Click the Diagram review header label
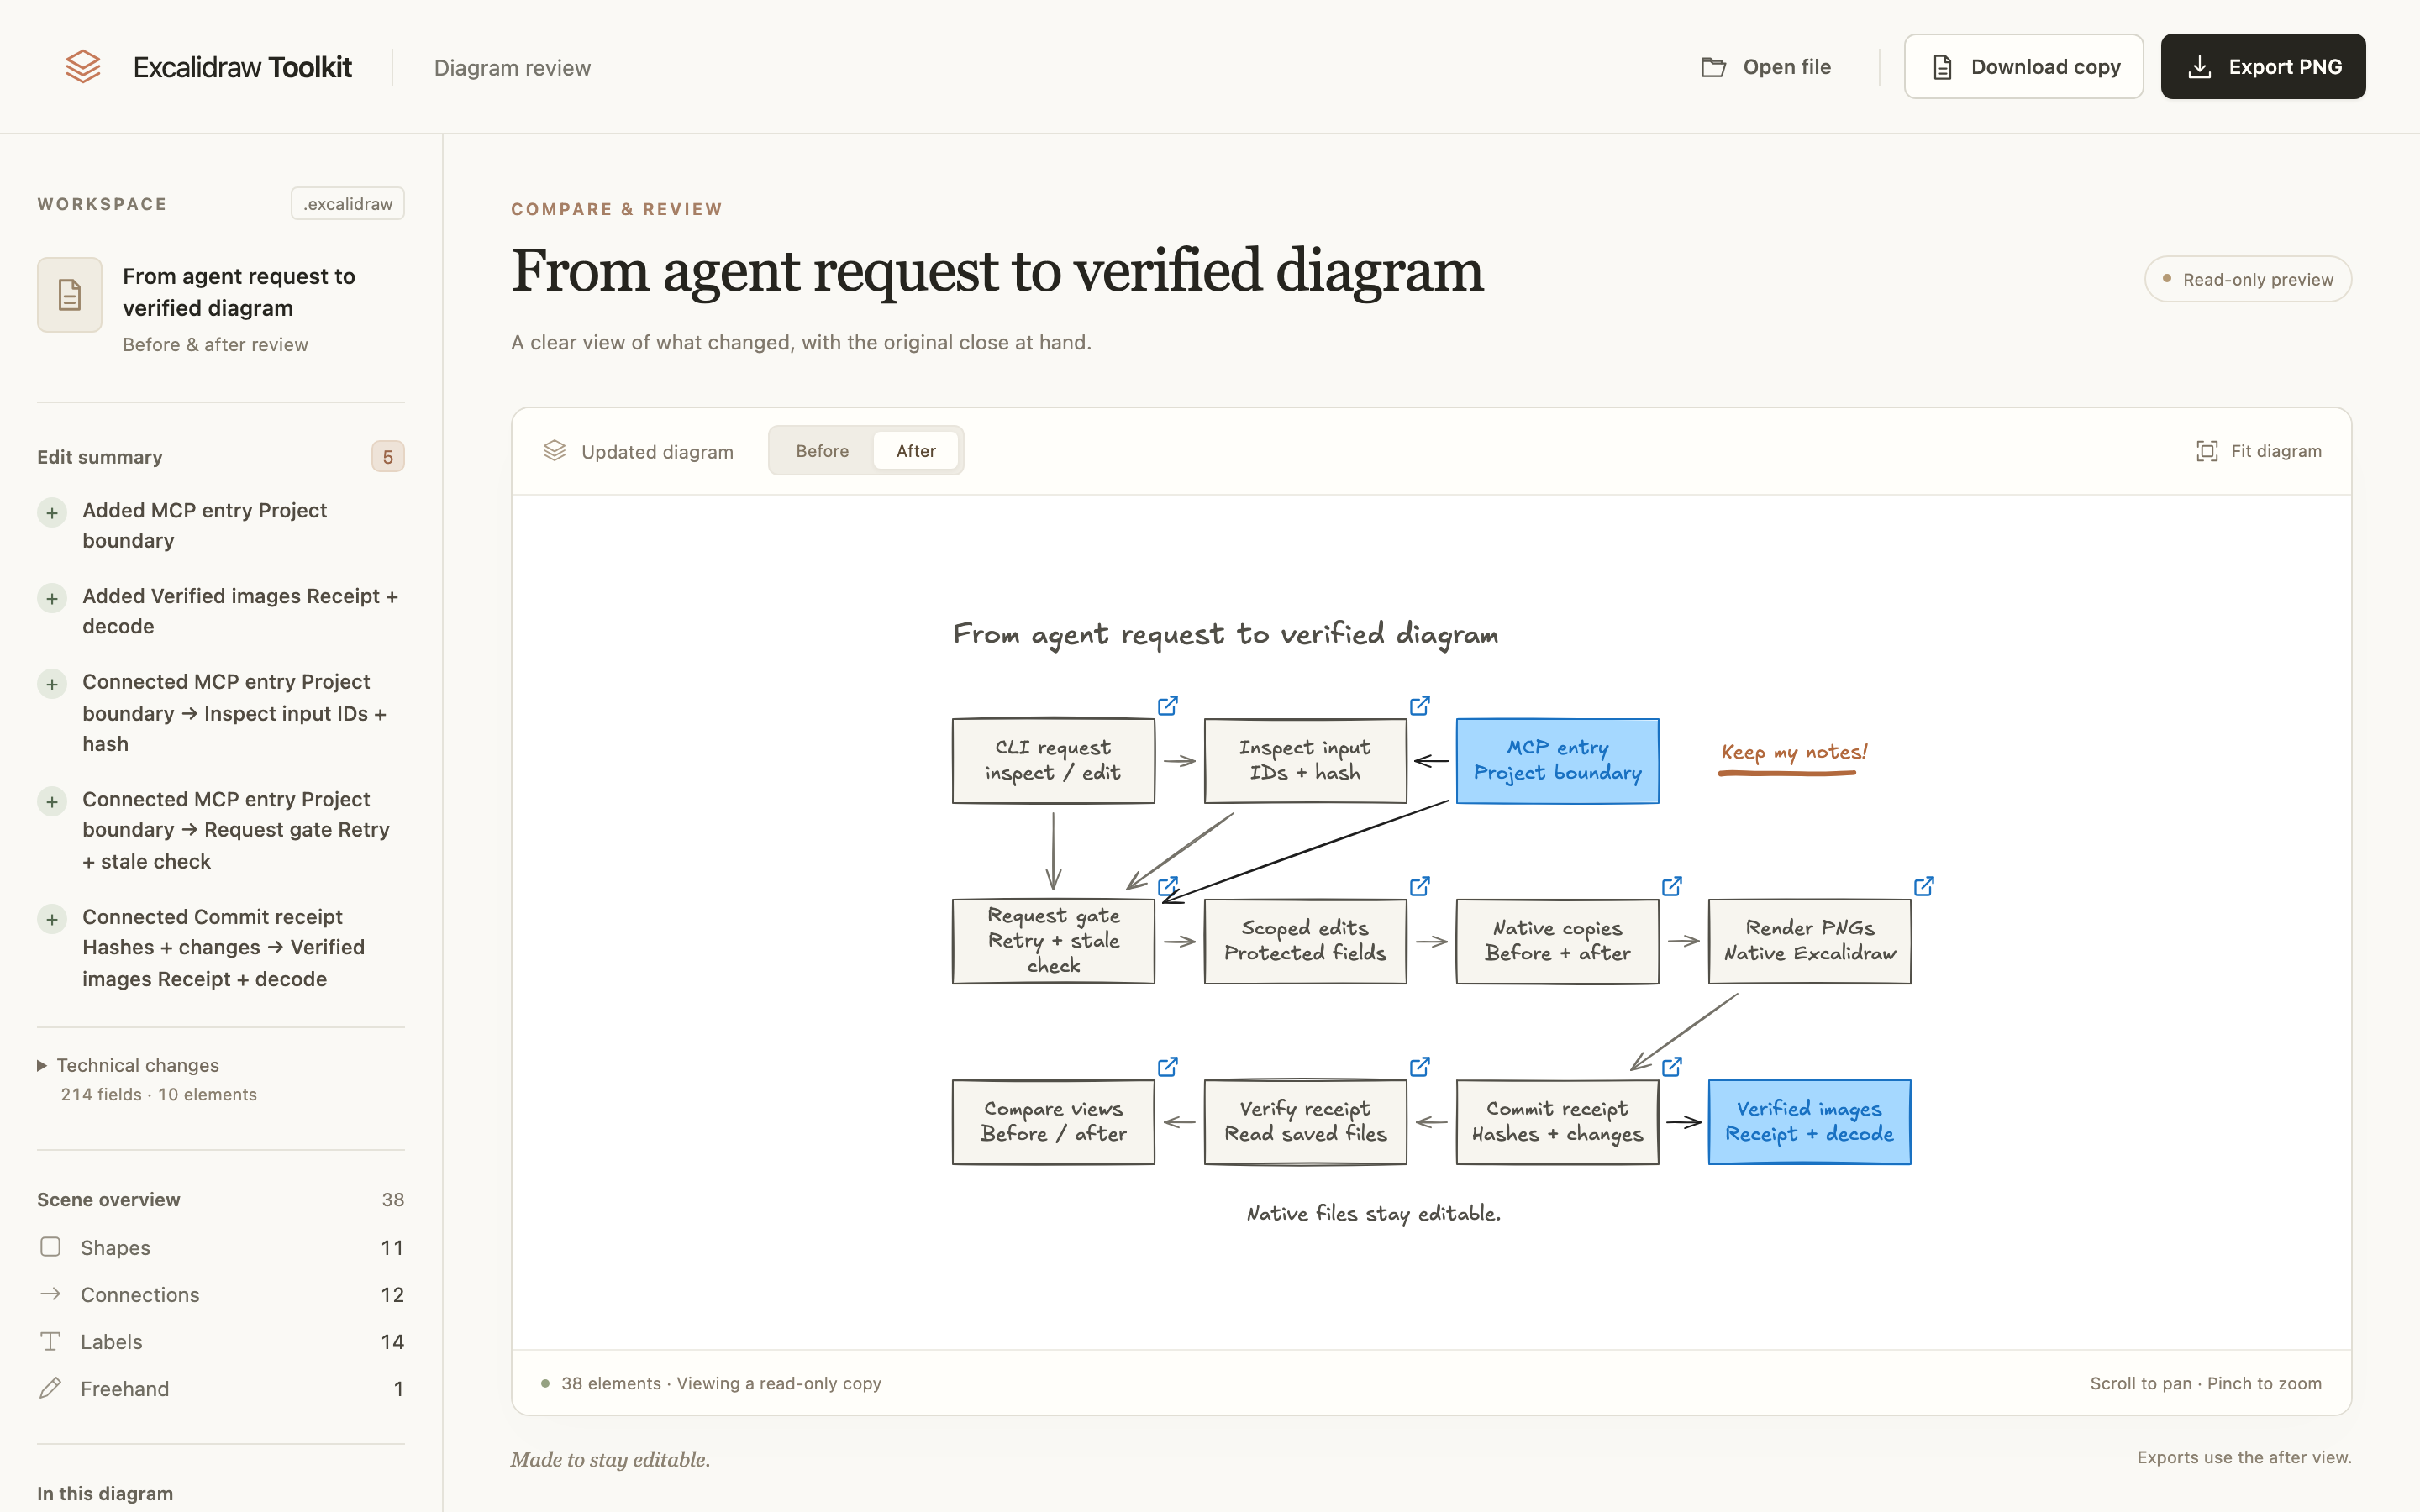Screen dimensions: 2420x1512 pos(512,68)
